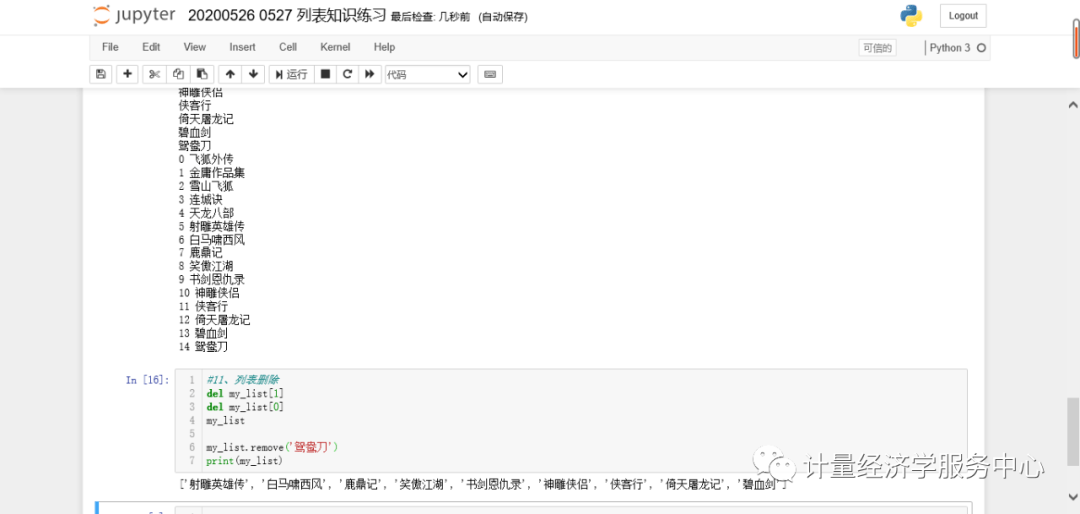Open cell type dropdown 代码
The image size is (1080, 514).
[427, 74]
